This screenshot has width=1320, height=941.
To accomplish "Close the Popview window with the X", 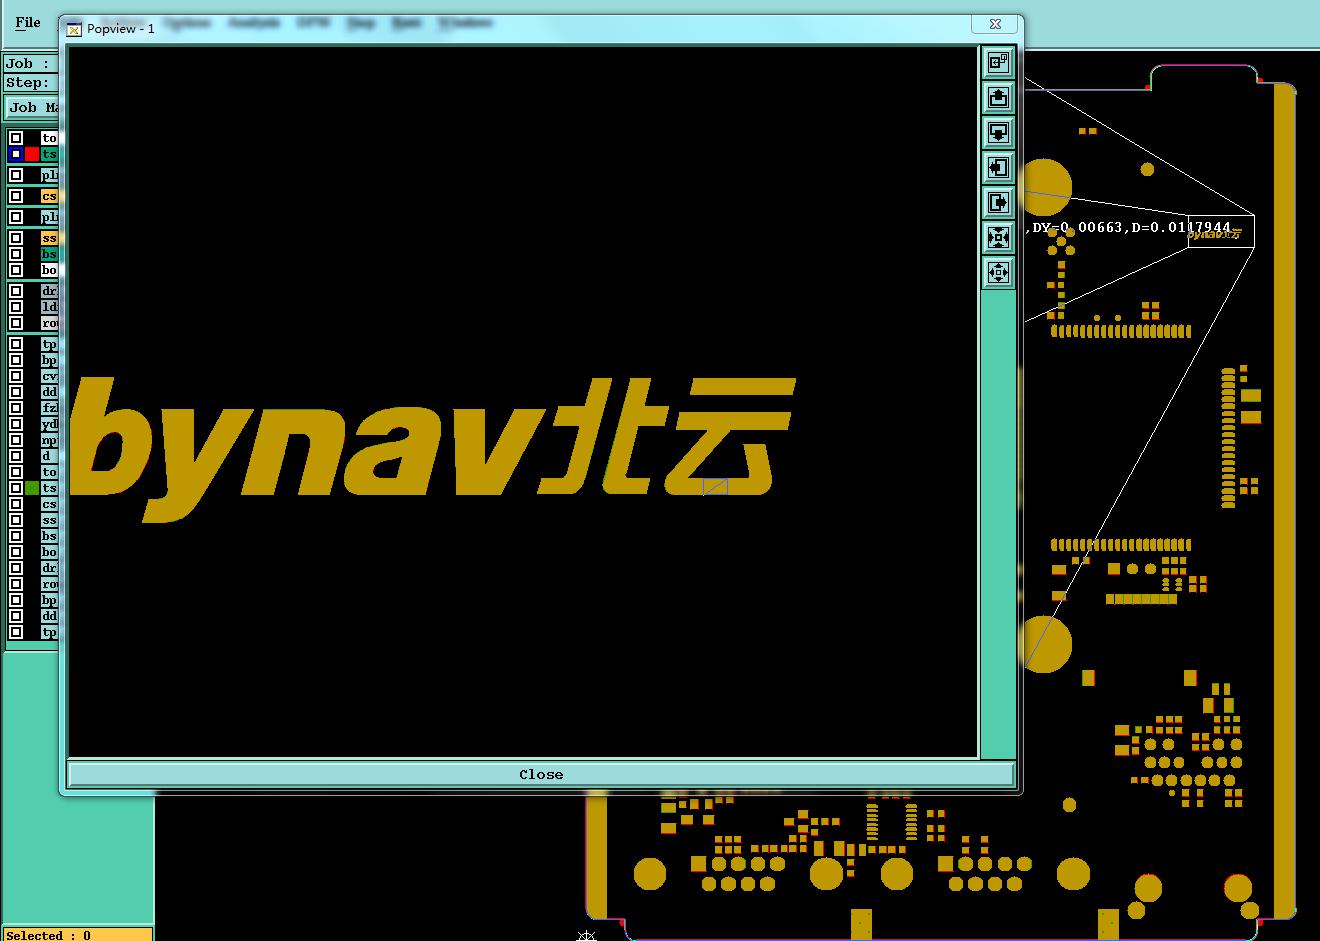I will tap(996, 24).
